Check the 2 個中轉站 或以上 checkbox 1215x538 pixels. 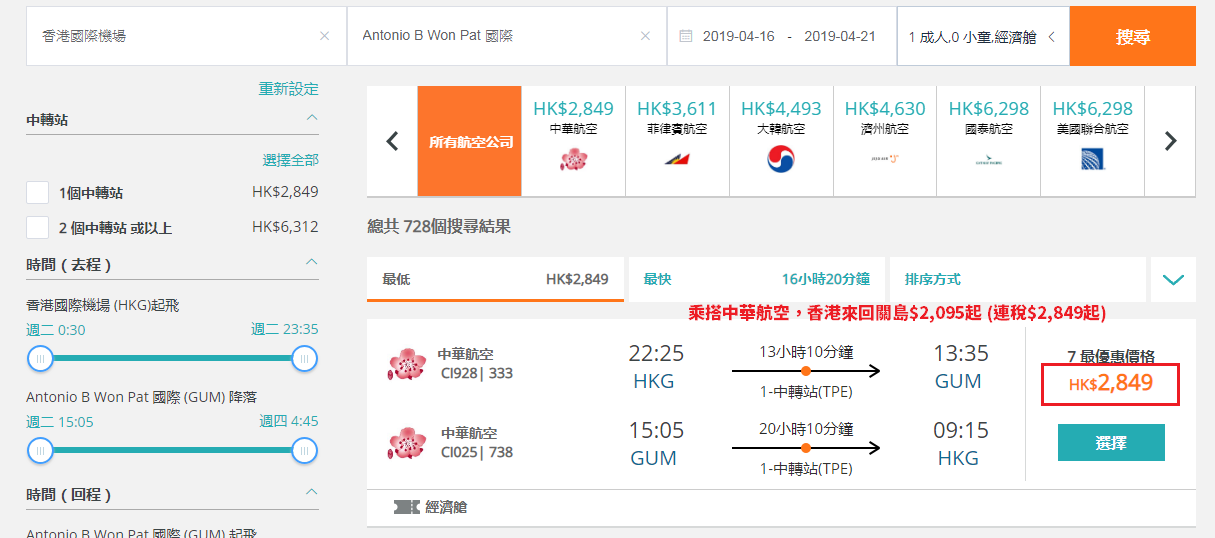click(38, 227)
